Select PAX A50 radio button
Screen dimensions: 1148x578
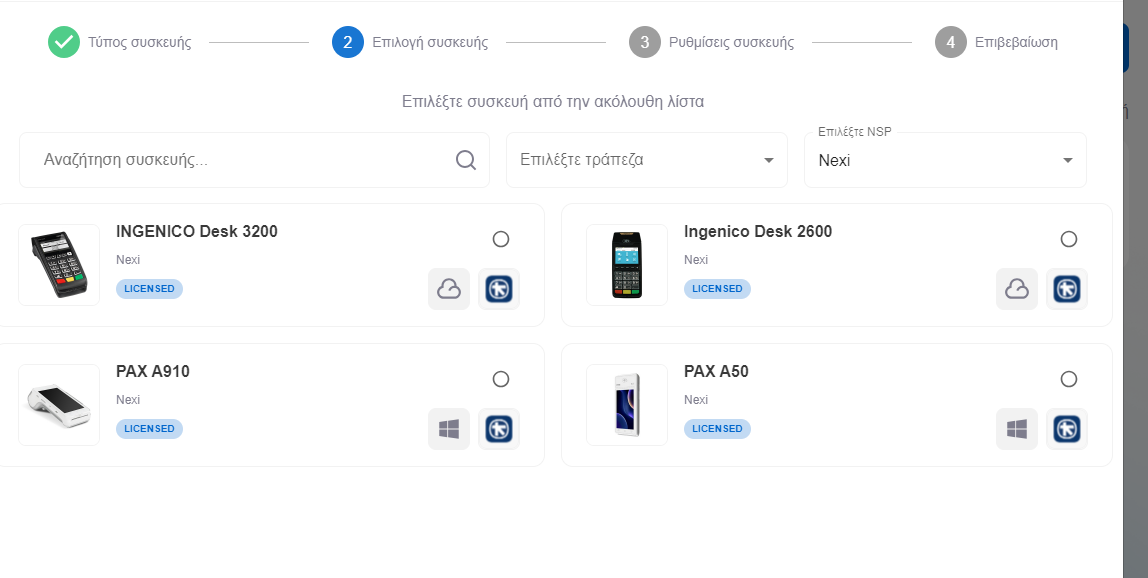tap(1069, 379)
